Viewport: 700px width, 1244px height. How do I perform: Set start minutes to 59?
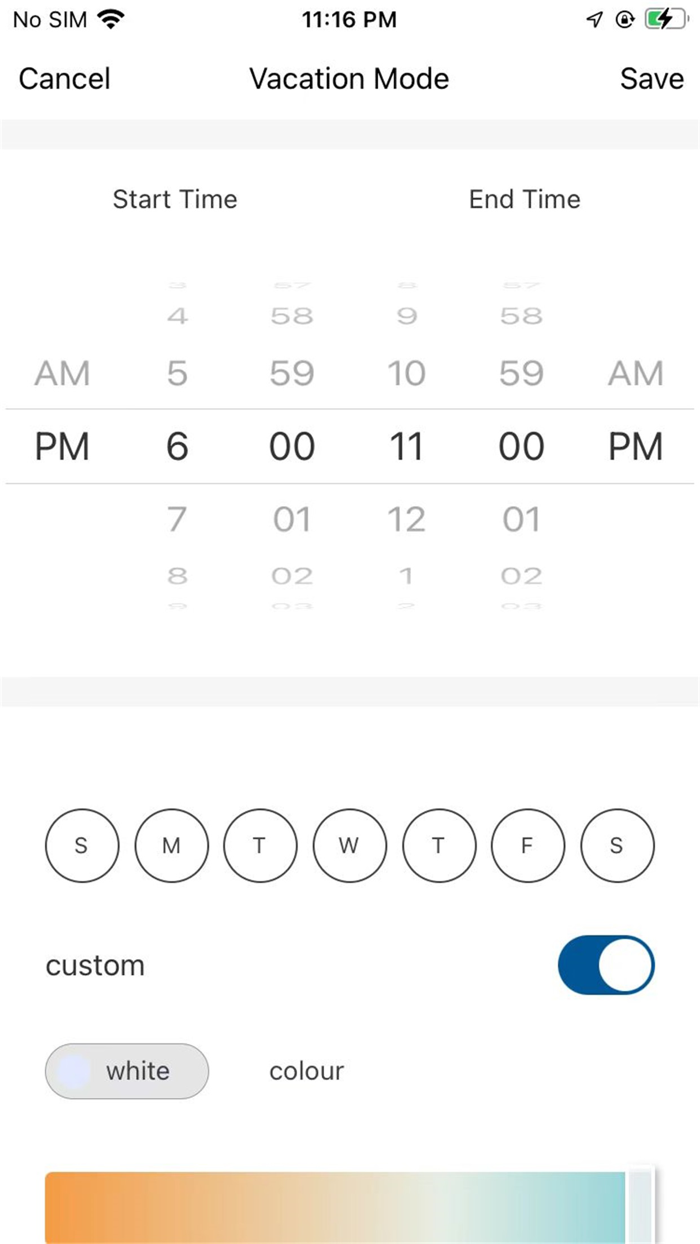point(291,373)
